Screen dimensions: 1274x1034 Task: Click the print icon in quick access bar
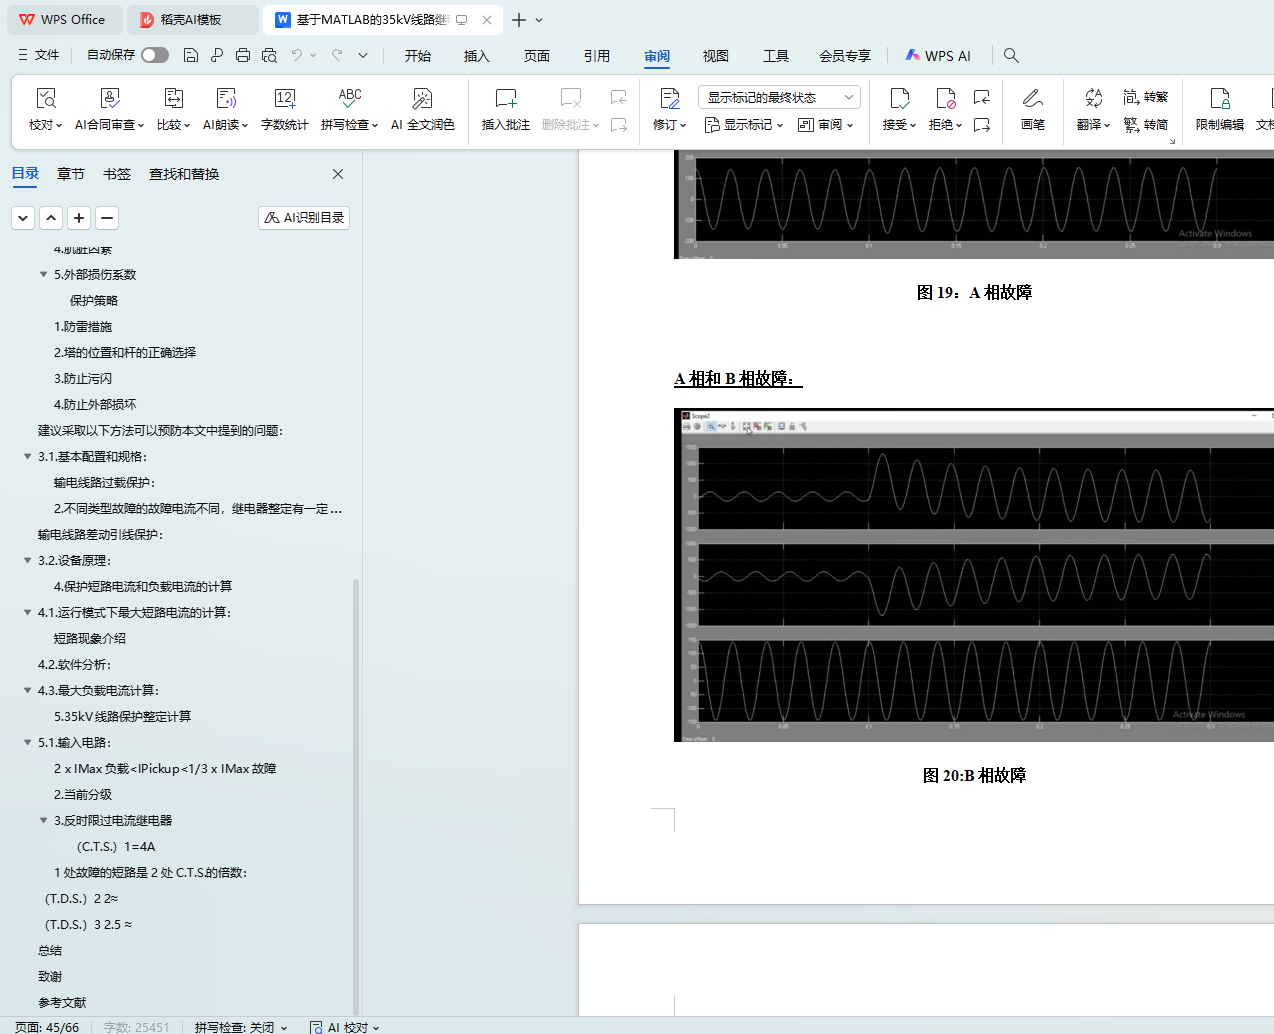coord(242,56)
